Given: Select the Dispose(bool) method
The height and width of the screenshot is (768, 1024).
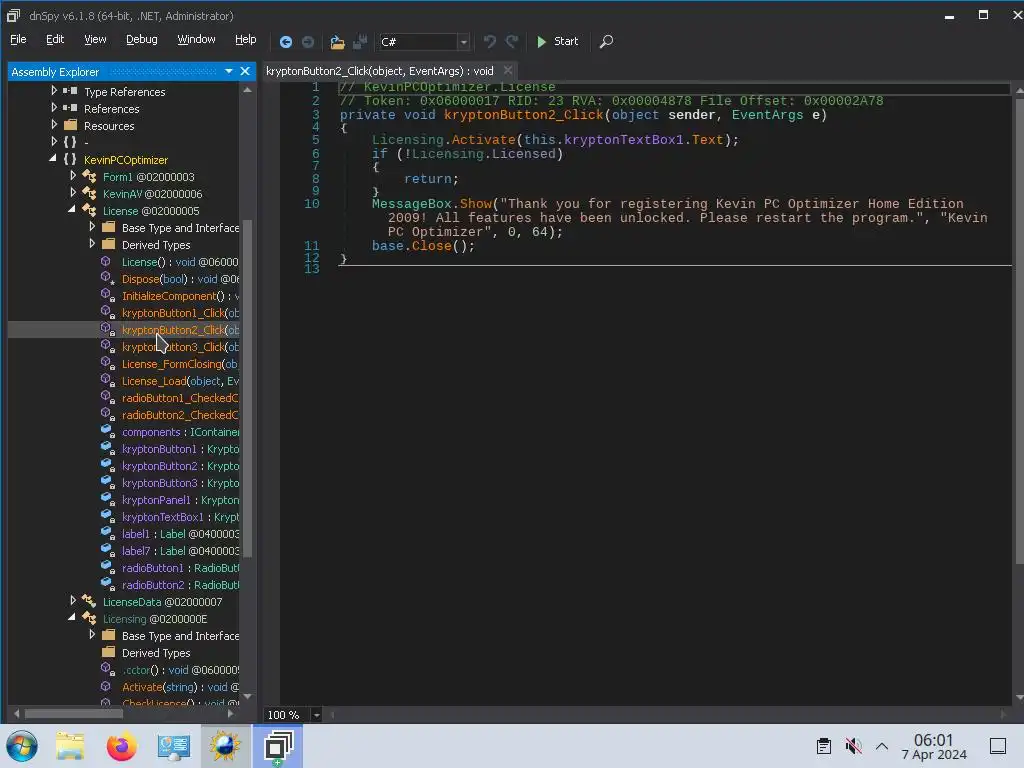Looking at the screenshot, I should [x=180, y=279].
